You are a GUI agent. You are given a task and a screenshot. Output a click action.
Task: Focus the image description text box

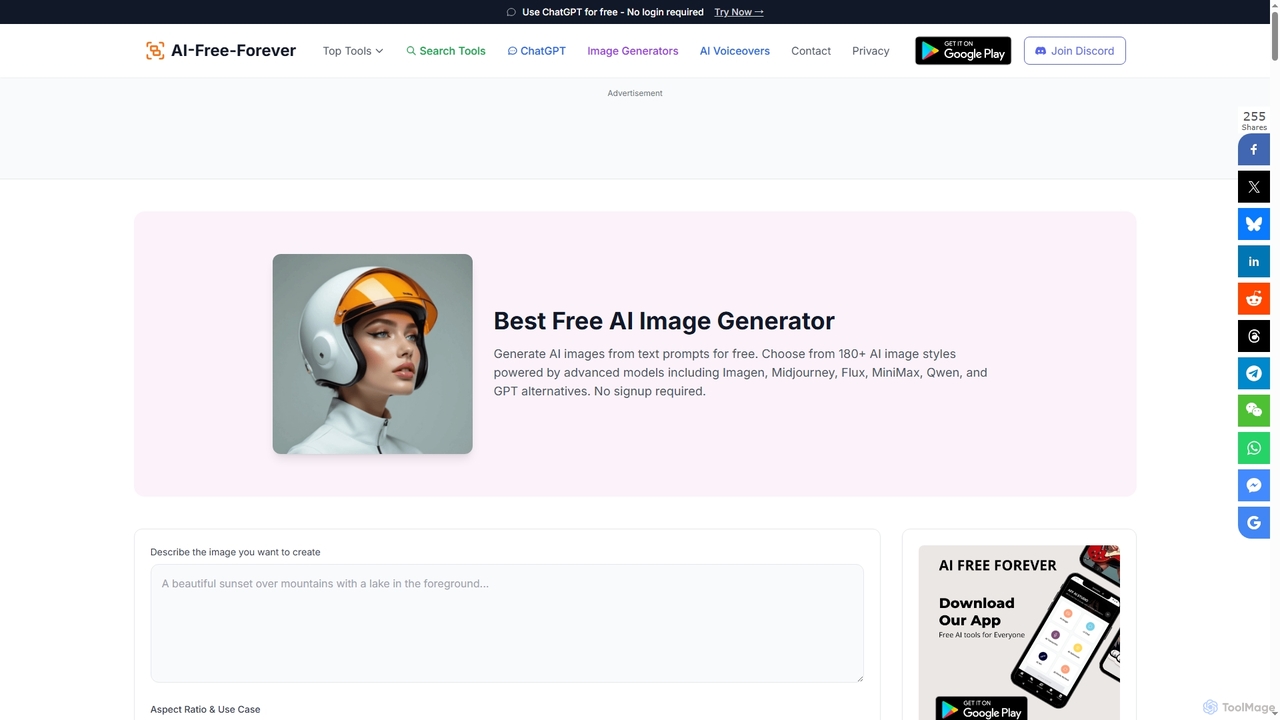click(507, 623)
